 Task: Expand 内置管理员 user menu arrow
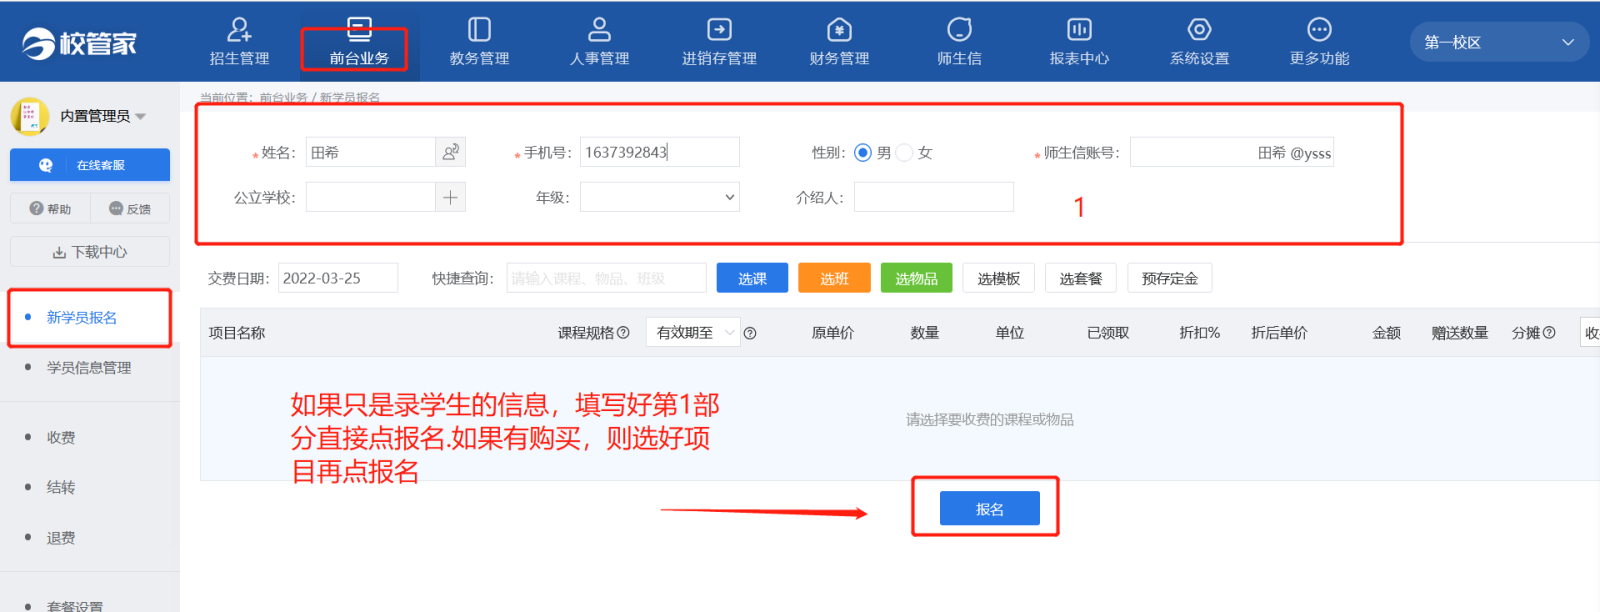point(140,117)
